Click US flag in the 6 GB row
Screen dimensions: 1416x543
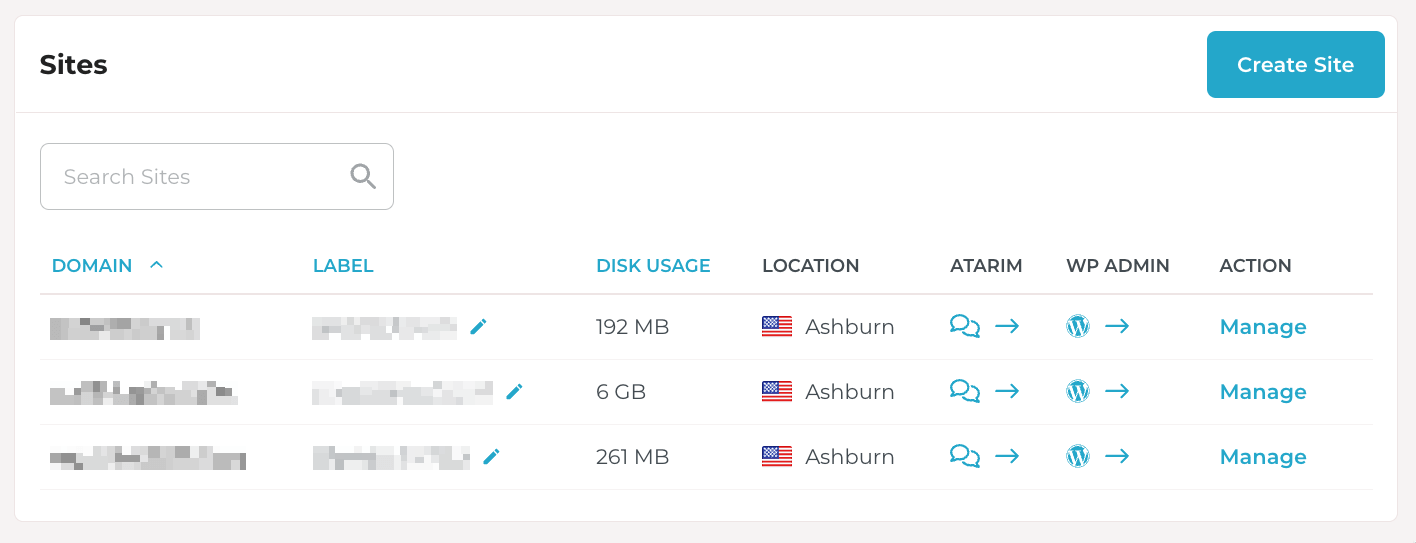777,391
